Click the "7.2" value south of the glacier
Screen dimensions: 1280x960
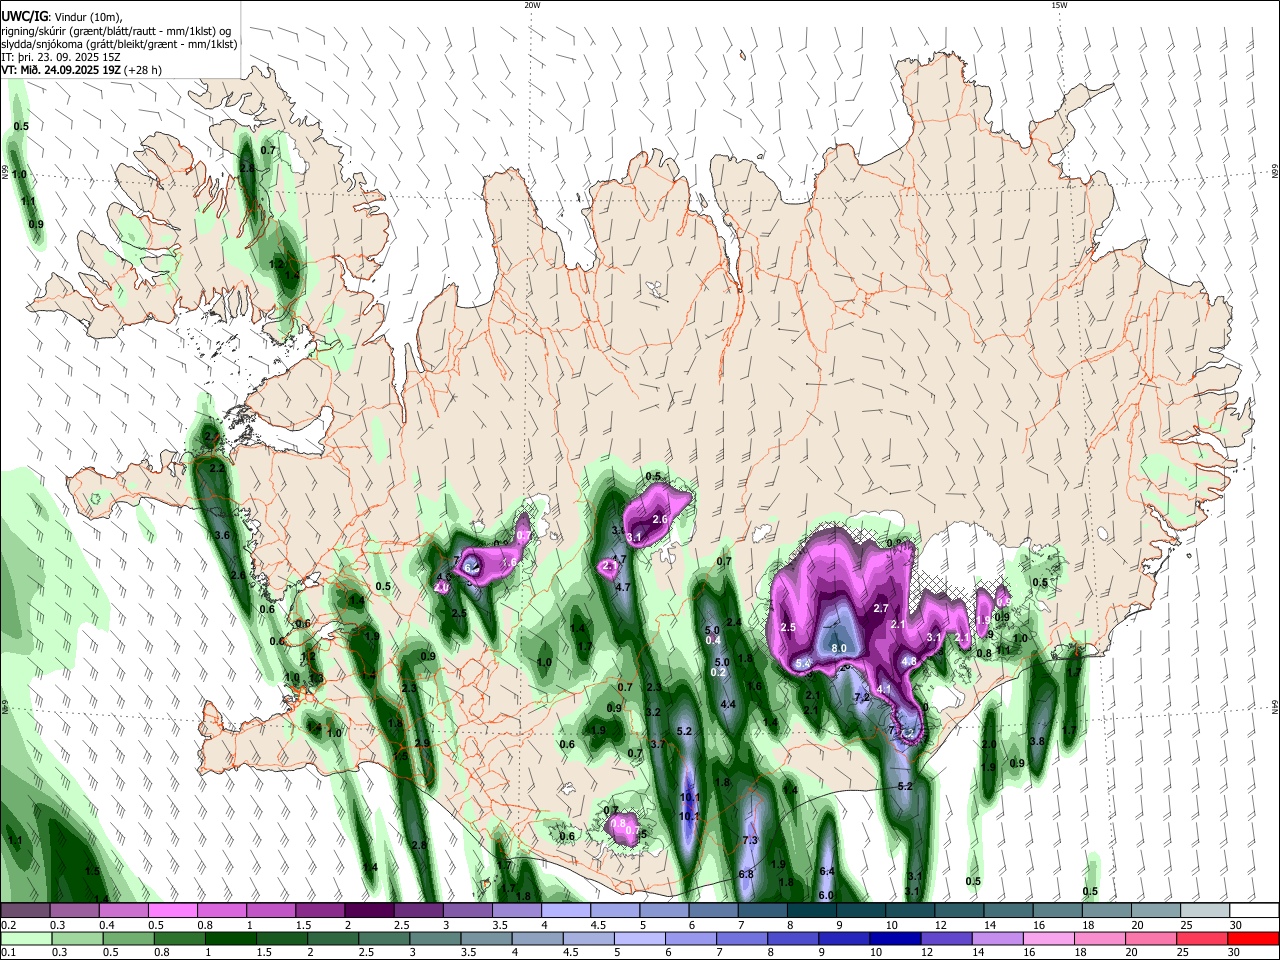point(863,697)
